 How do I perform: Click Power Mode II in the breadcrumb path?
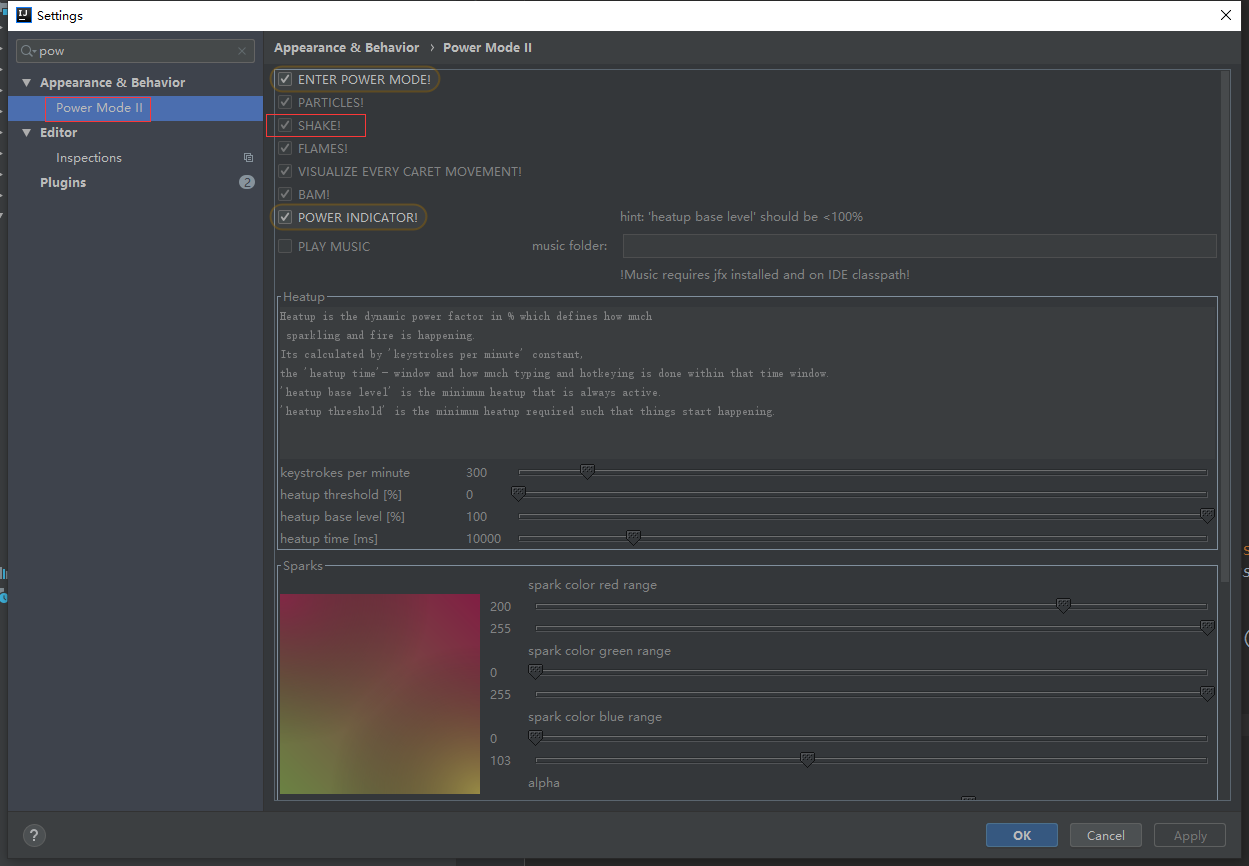487,47
